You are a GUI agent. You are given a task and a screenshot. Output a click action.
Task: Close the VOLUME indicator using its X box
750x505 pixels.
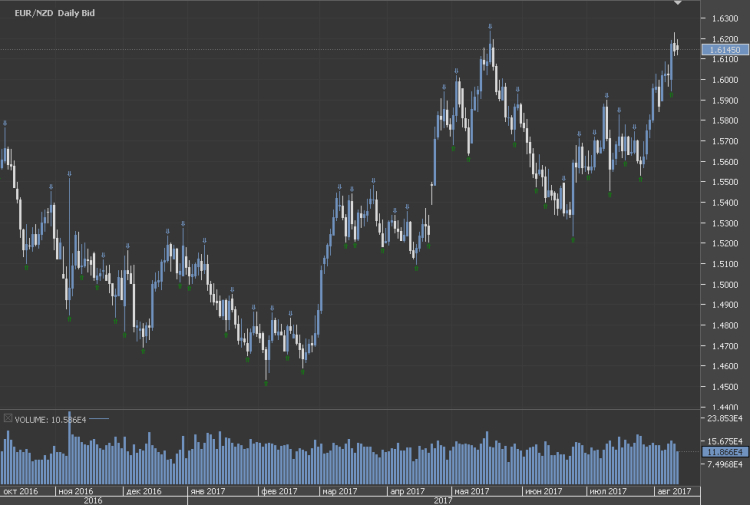point(8,418)
